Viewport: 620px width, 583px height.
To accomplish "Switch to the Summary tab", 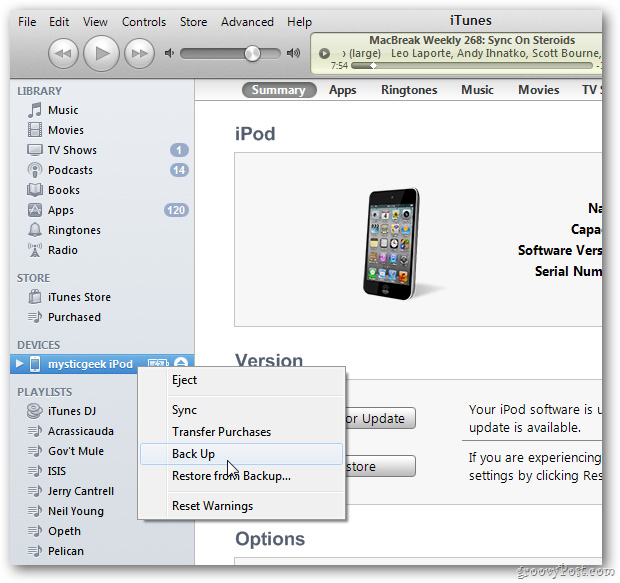I will click(279, 90).
